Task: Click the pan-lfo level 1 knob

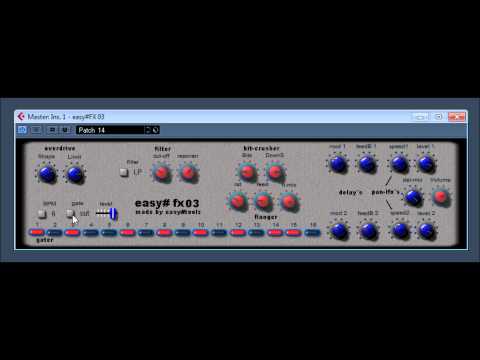Action: [426, 163]
